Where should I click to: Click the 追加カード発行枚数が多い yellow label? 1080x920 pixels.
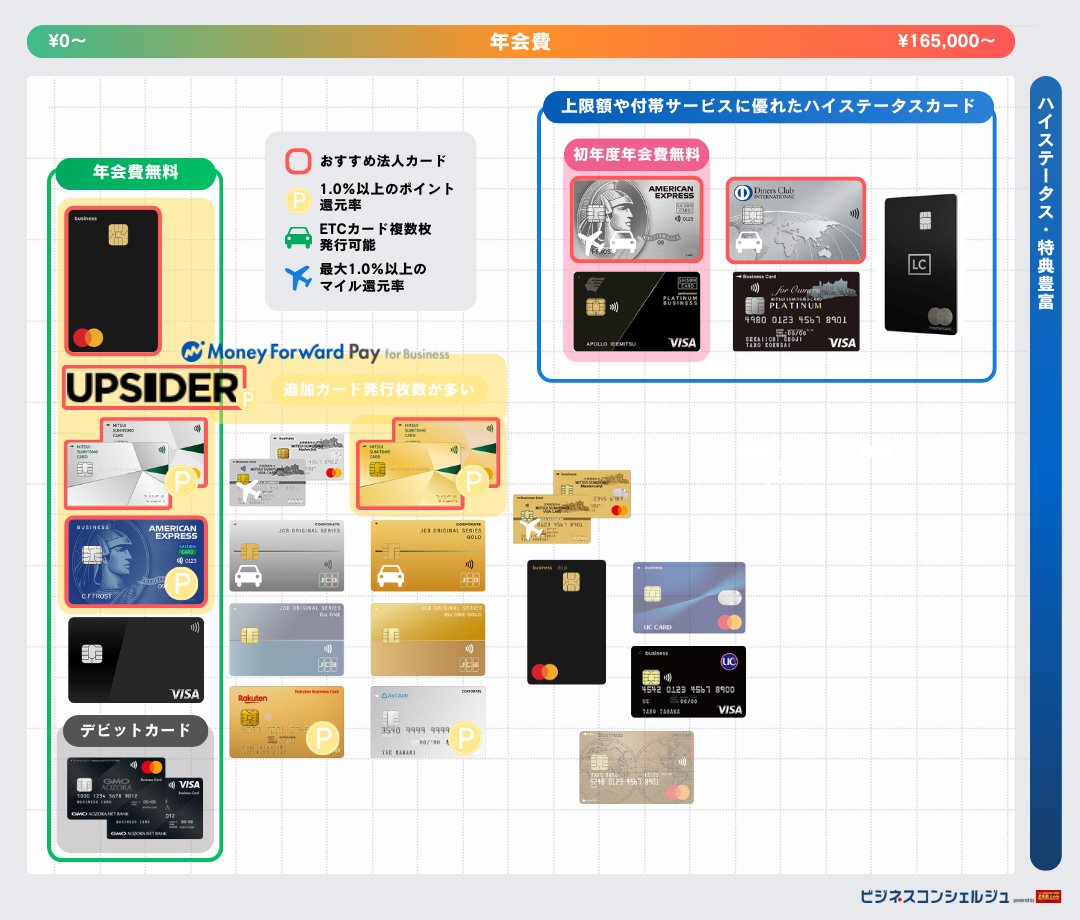point(379,390)
